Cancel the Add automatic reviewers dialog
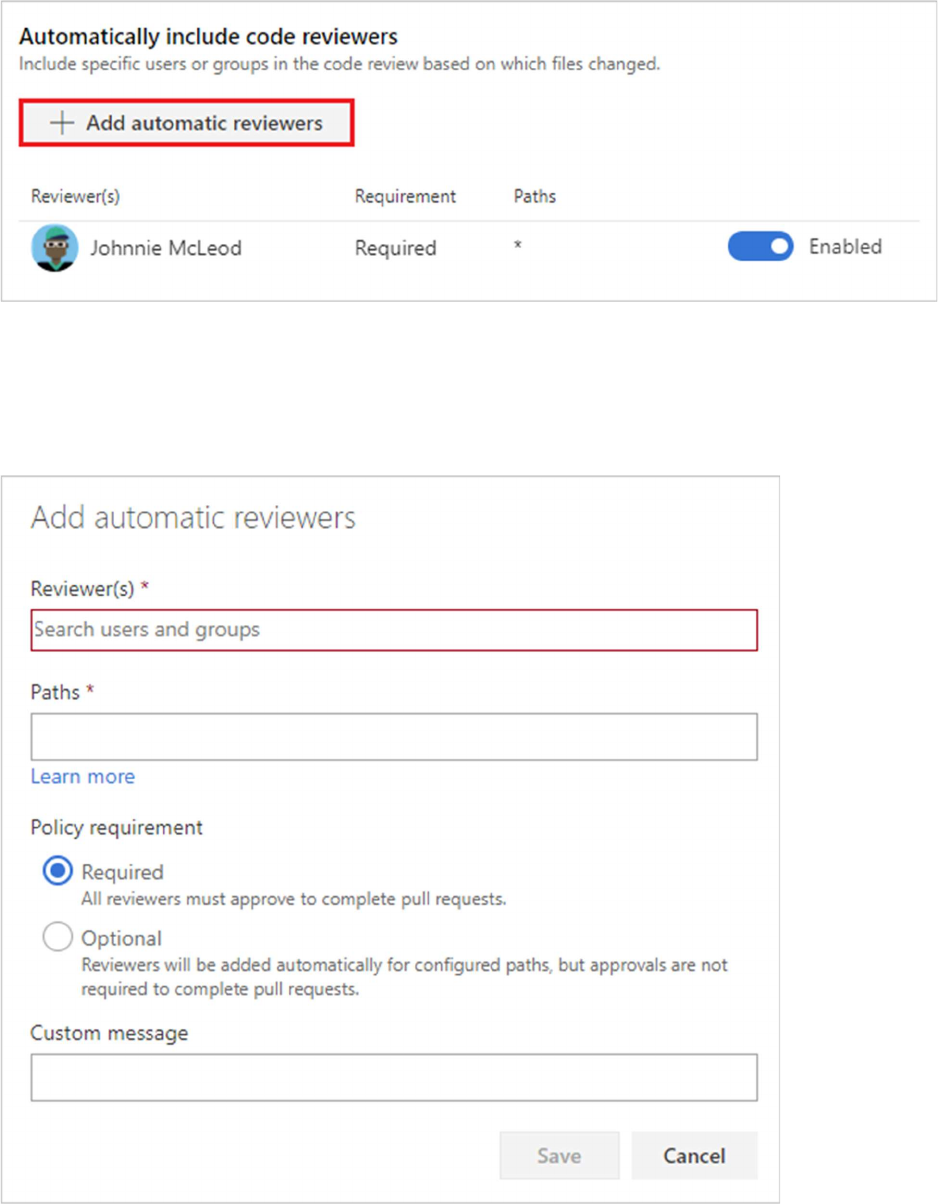This screenshot has width=938, height=1204. click(694, 1156)
